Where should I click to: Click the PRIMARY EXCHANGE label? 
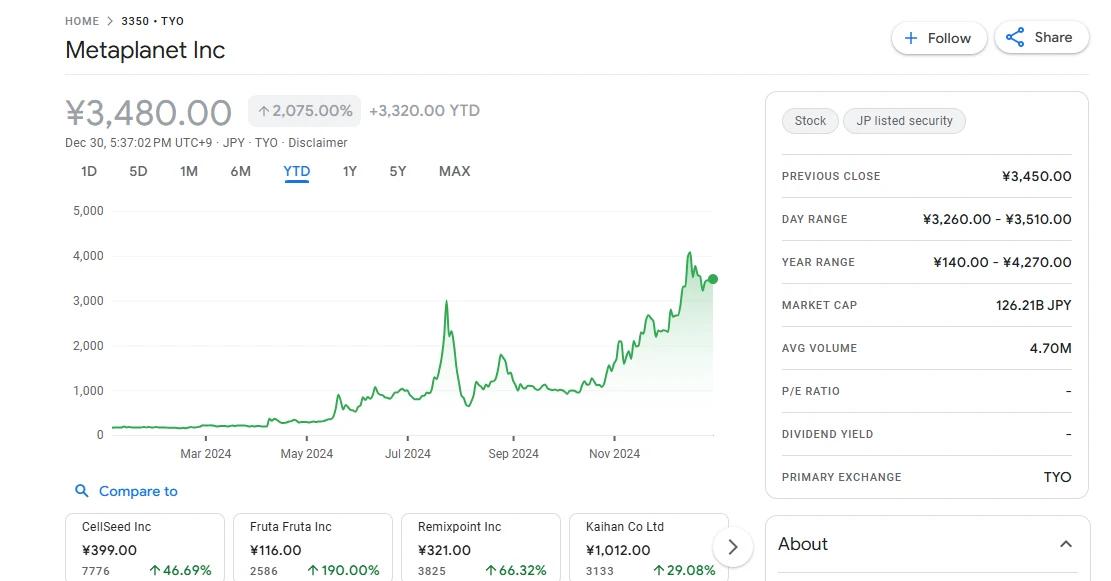pyautogui.click(x=842, y=478)
